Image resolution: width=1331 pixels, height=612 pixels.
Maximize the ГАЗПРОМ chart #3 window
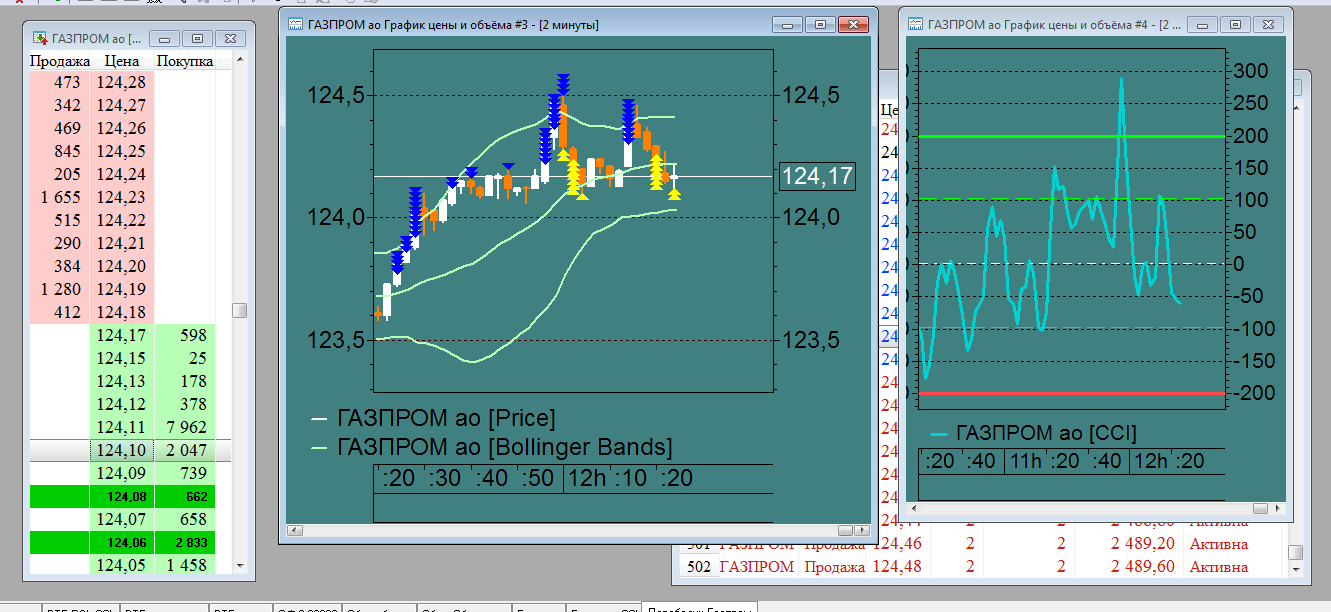click(820, 24)
